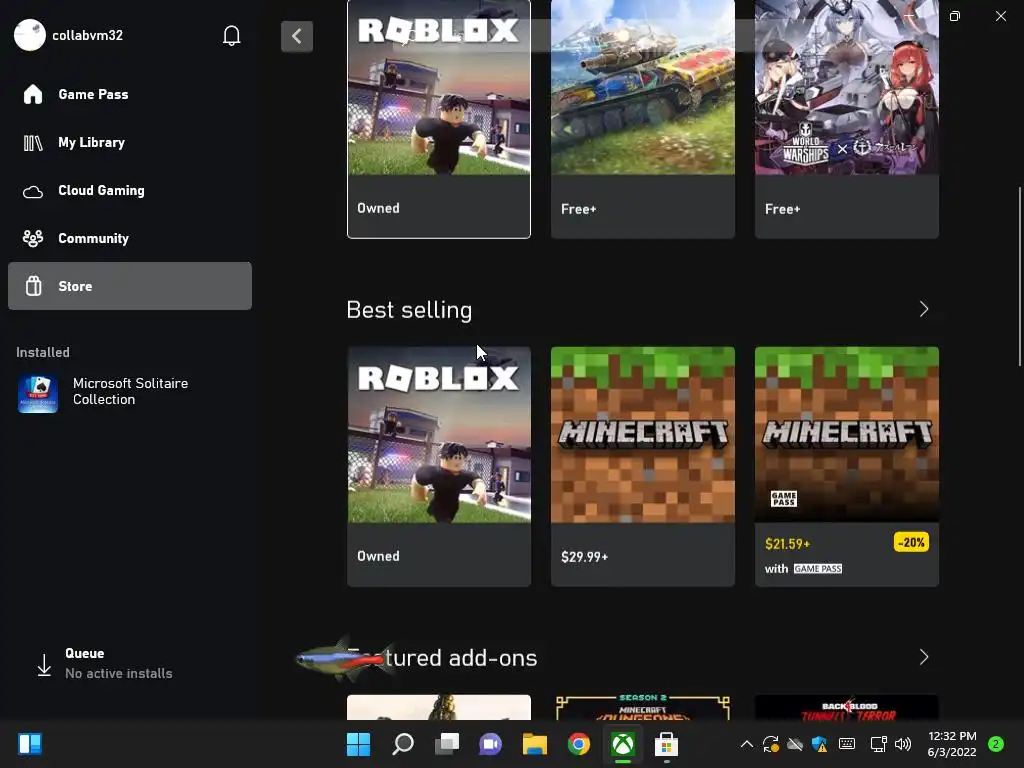Viewport: 1024px width, 768px height.
Task: Click the network display tray icon
Action: tap(878, 744)
